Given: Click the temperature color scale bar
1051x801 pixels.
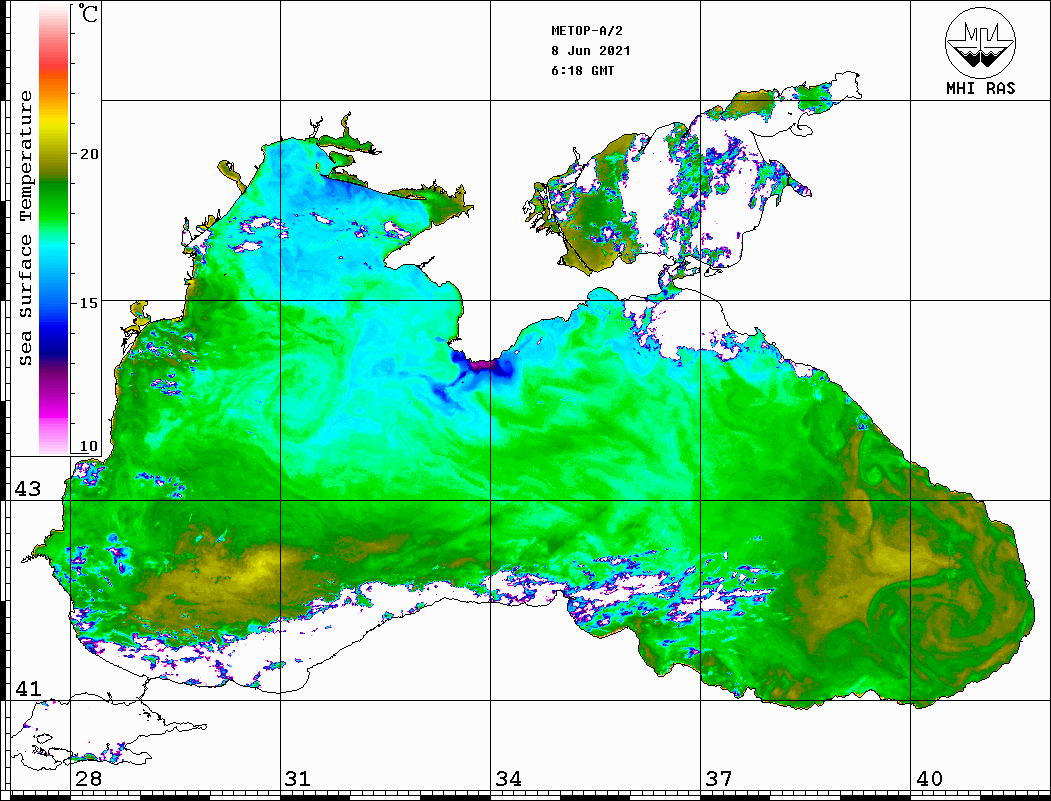Looking at the screenshot, I should tap(54, 229).
